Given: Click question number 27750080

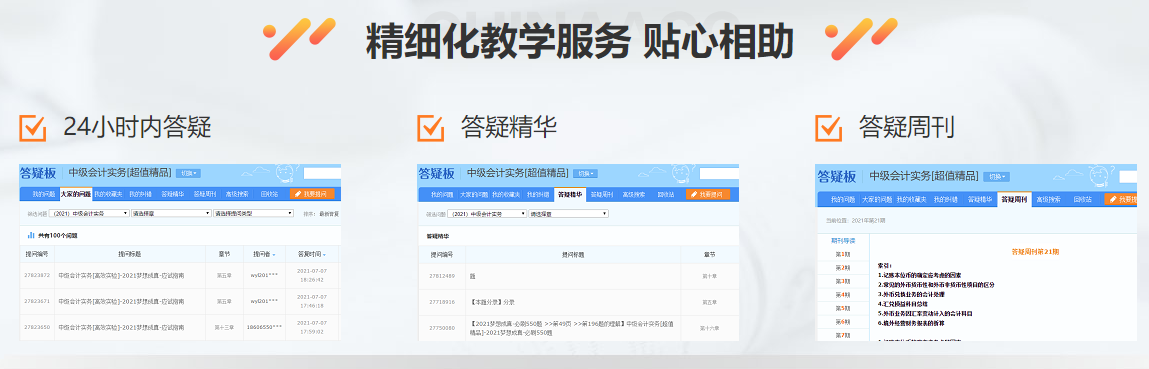Looking at the screenshot, I should click(x=442, y=328).
